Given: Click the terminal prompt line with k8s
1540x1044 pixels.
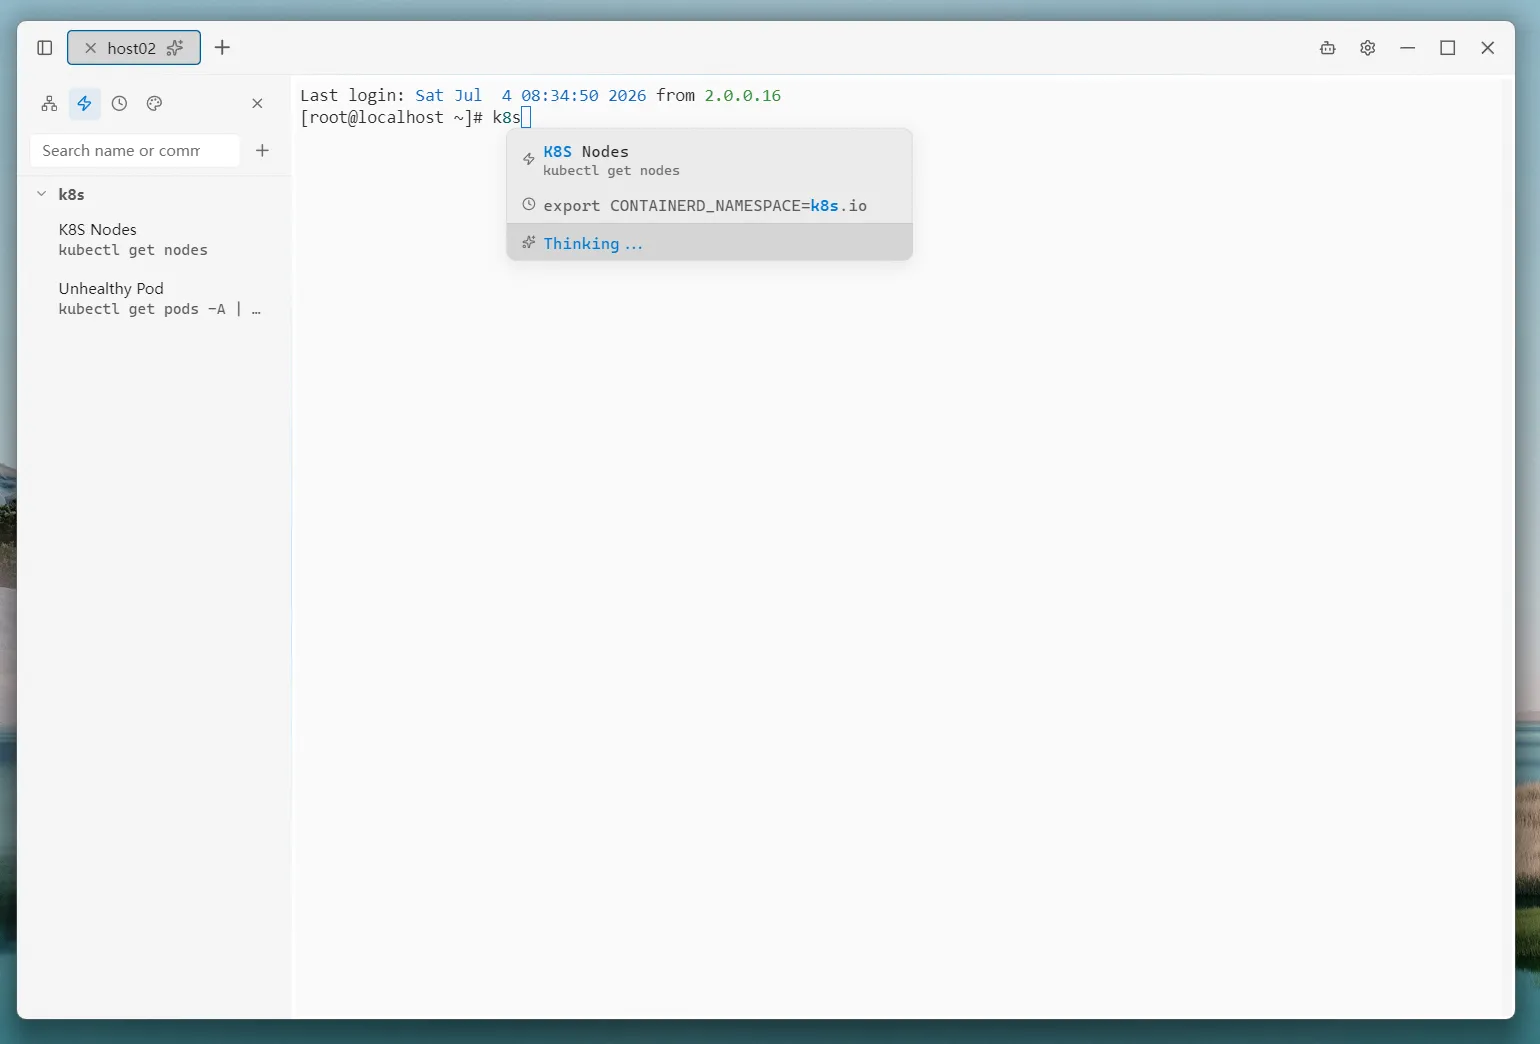Looking at the screenshot, I should [415, 118].
